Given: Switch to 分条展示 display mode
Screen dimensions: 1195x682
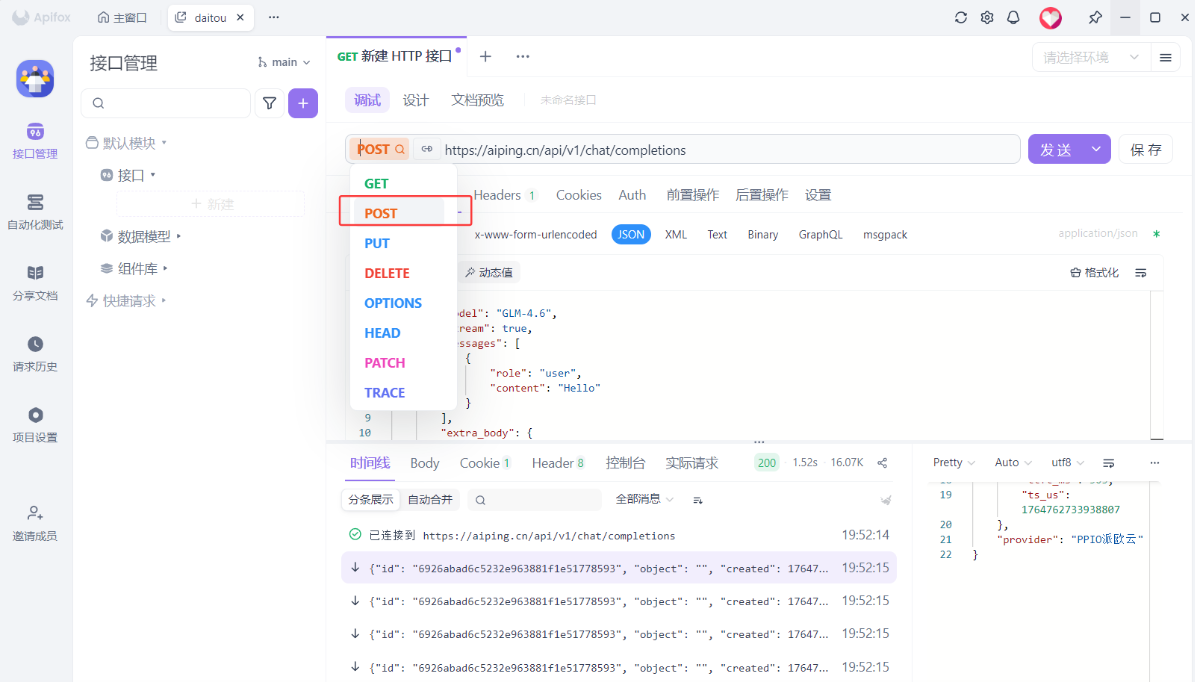Looking at the screenshot, I should click(x=370, y=500).
